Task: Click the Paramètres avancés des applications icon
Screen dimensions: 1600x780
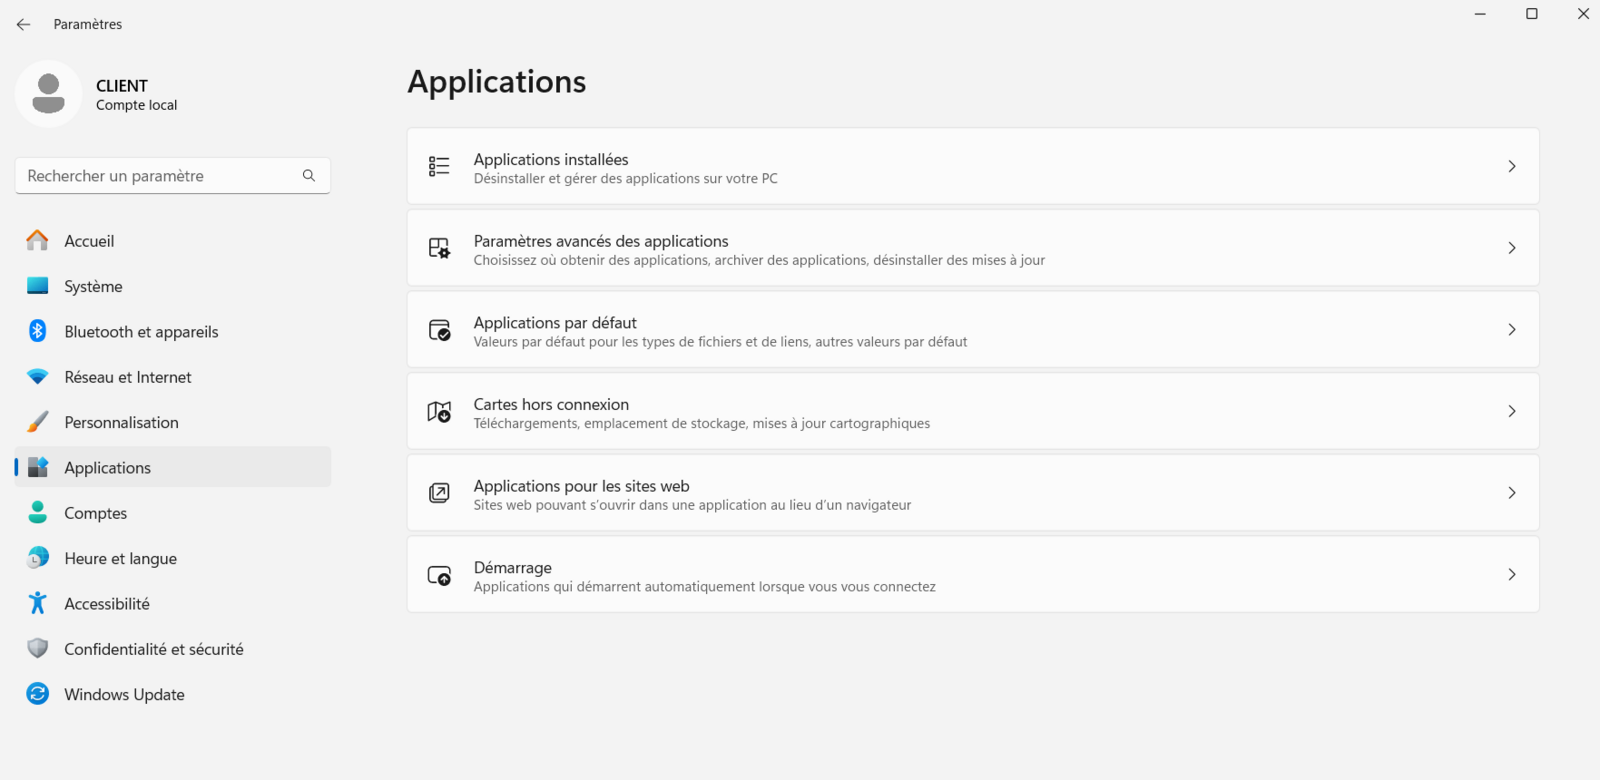Action: [439, 248]
